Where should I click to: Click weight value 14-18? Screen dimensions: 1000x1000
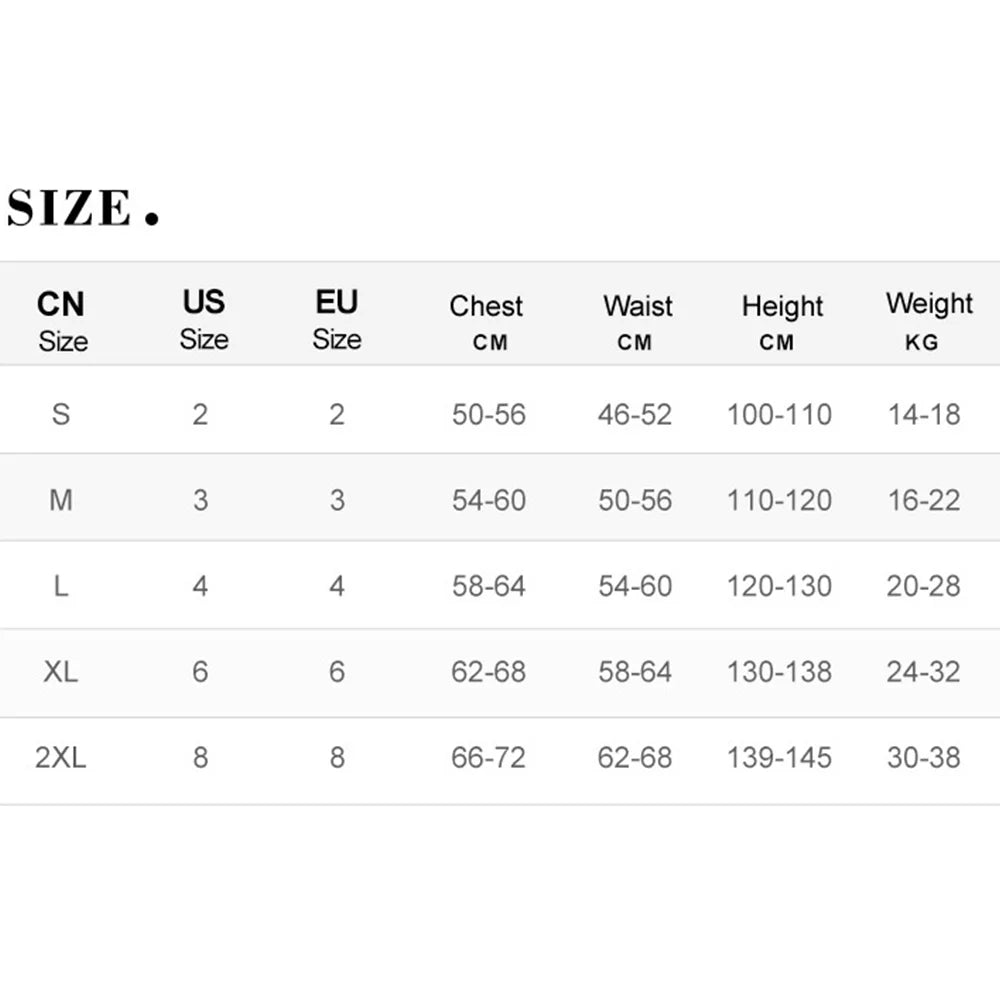pos(923,414)
